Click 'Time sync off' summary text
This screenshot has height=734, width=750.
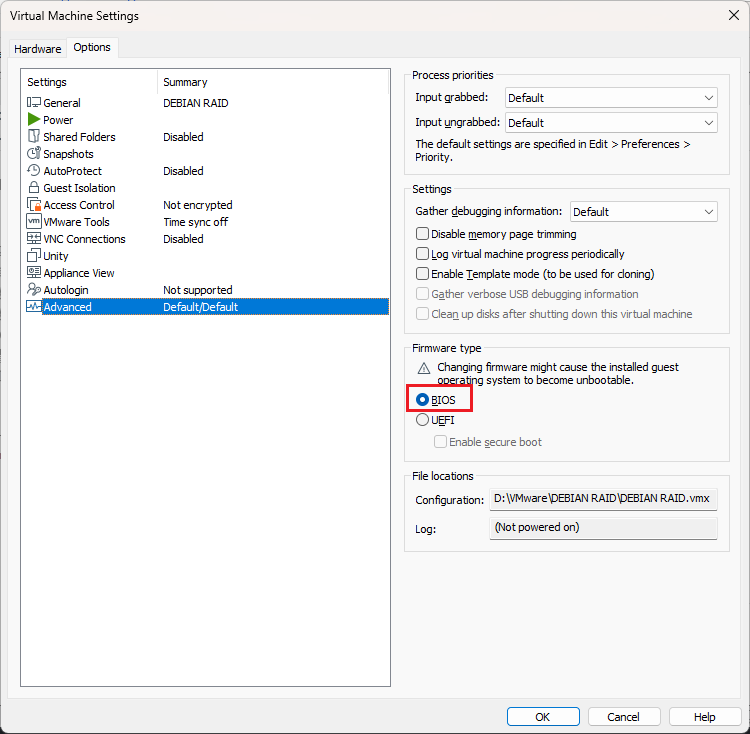196,222
